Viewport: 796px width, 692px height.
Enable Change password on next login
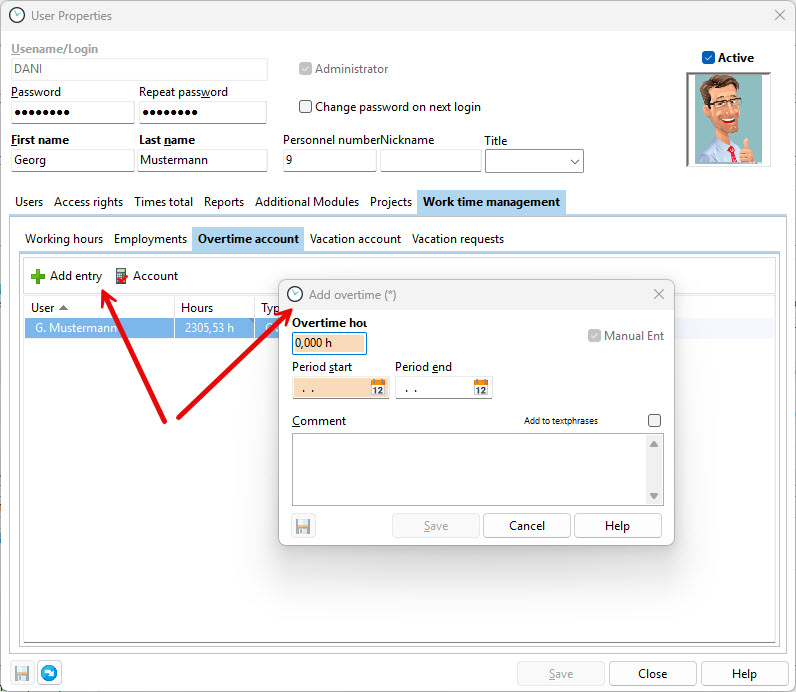click(x=306, y=107)
